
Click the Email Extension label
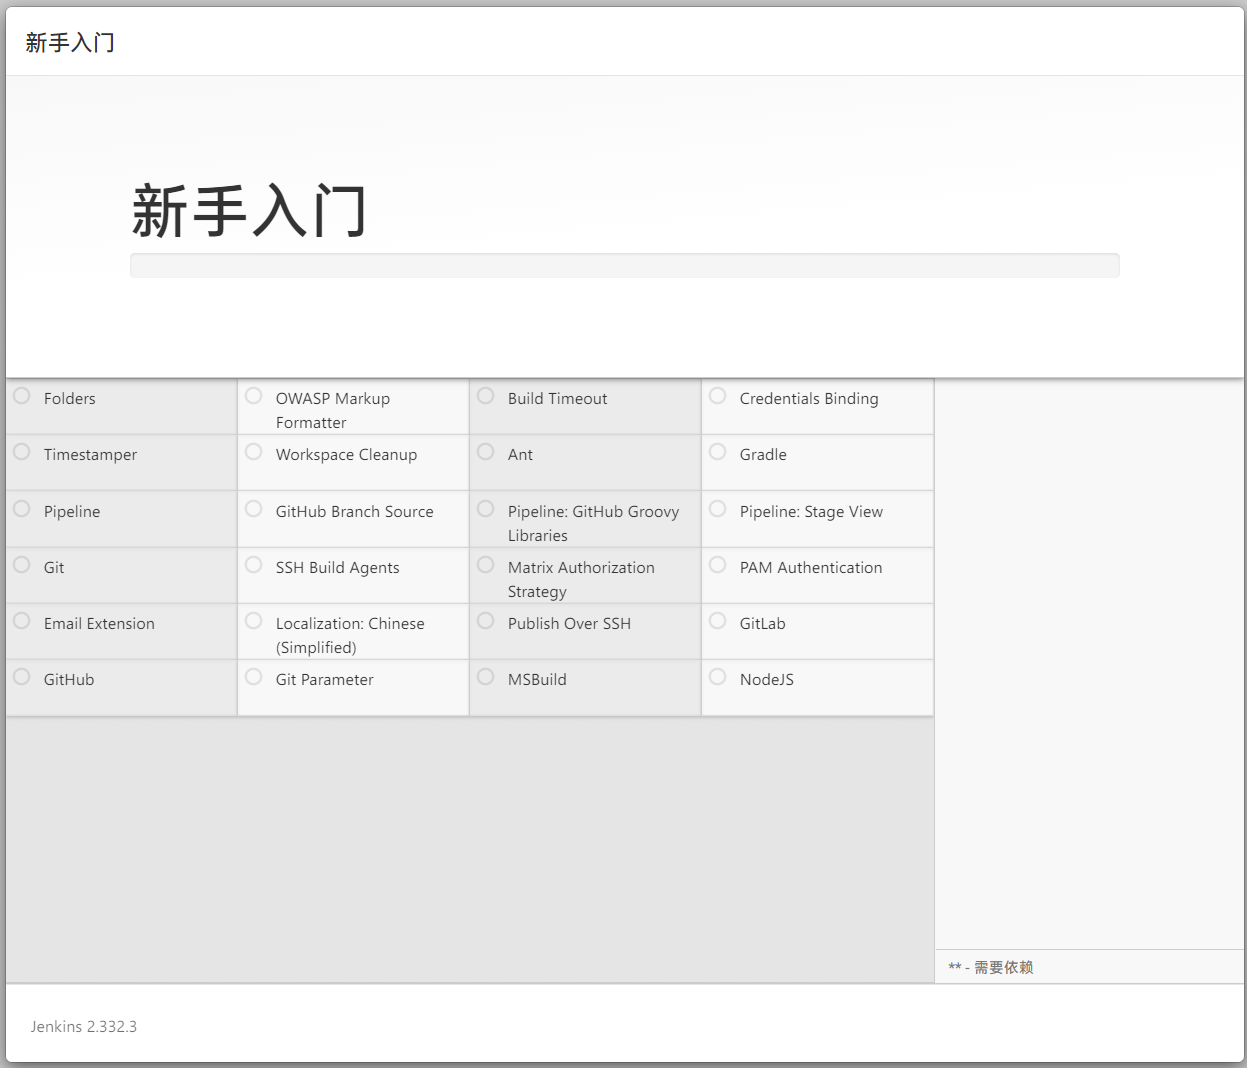pyautogui.click(x=99, y=623)
